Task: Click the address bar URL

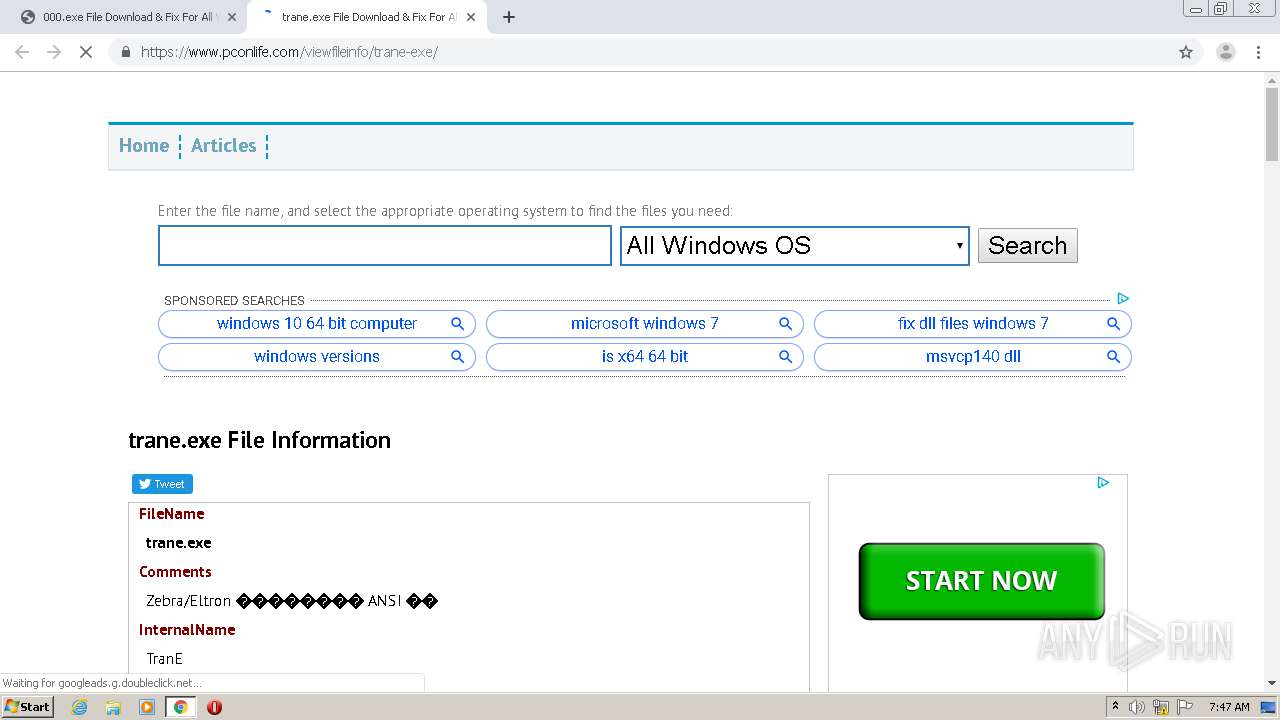Action: click(x=289, y=52)
